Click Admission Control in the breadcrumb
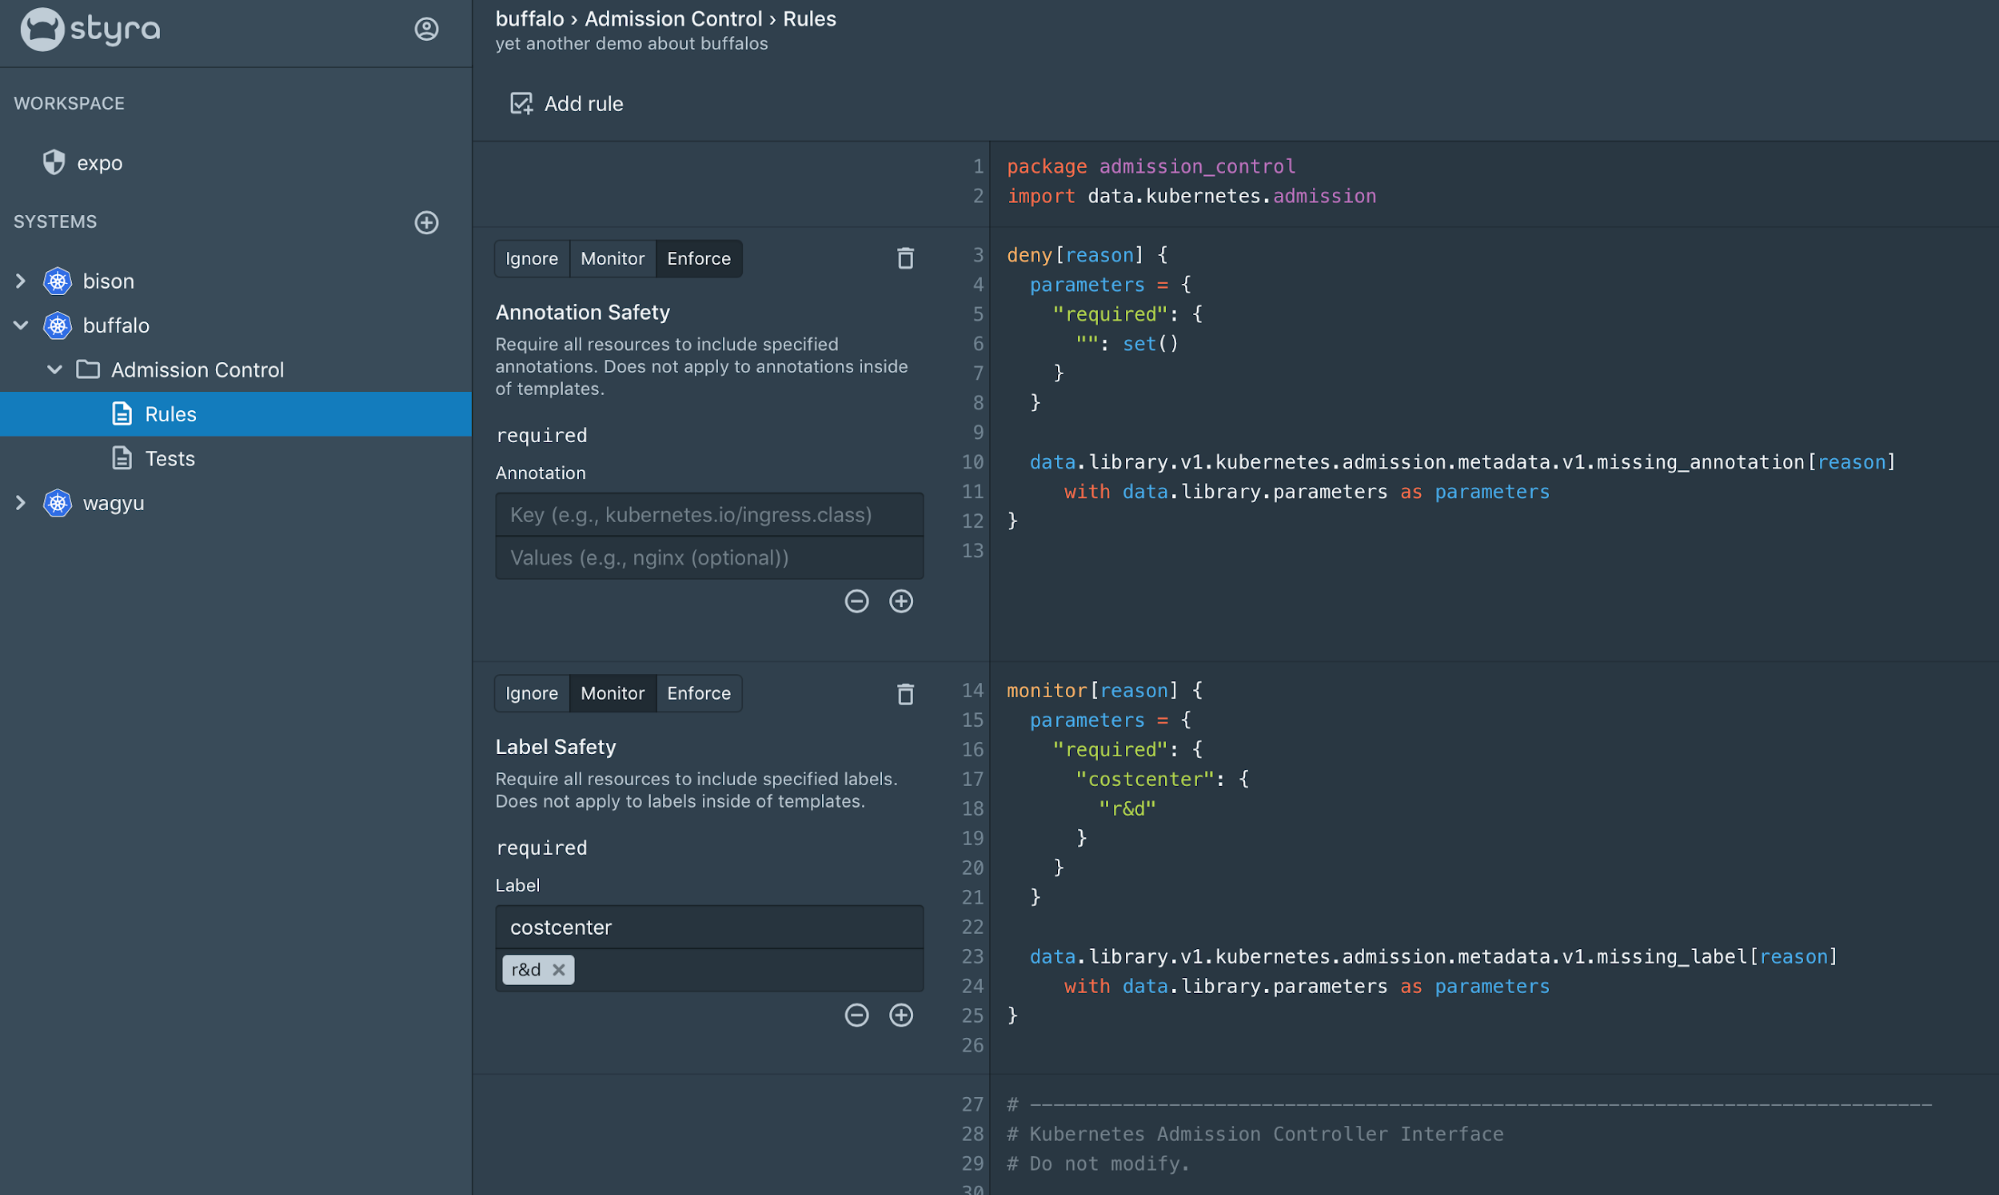This screenshot has width=1999, height=1195. point(673,19)
